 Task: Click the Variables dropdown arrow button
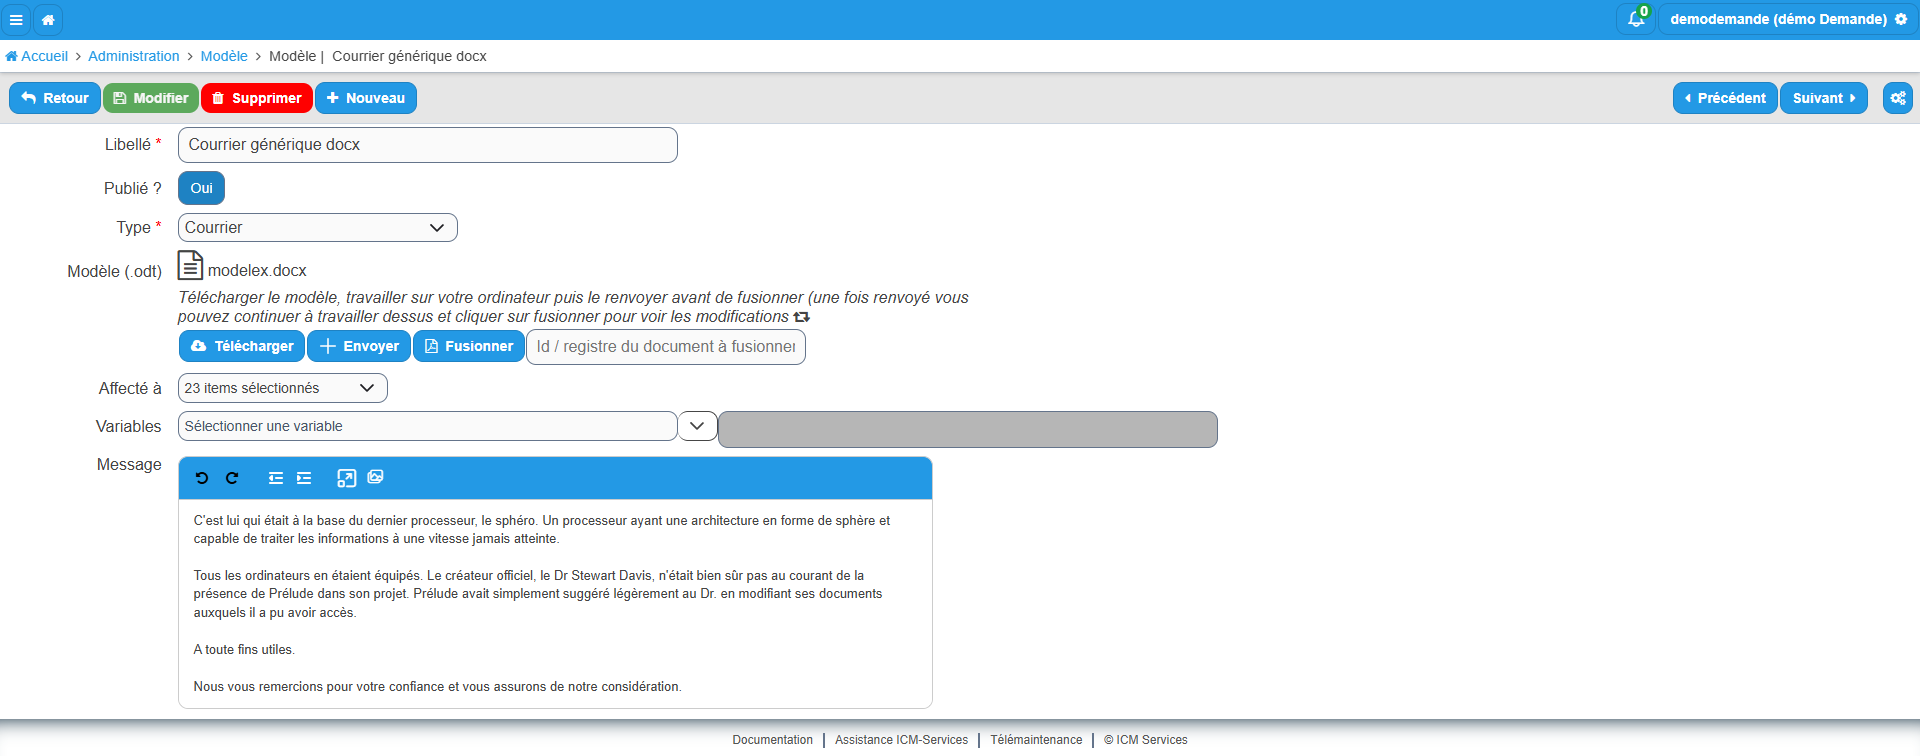pyautogui.click(x=697, y=426)
